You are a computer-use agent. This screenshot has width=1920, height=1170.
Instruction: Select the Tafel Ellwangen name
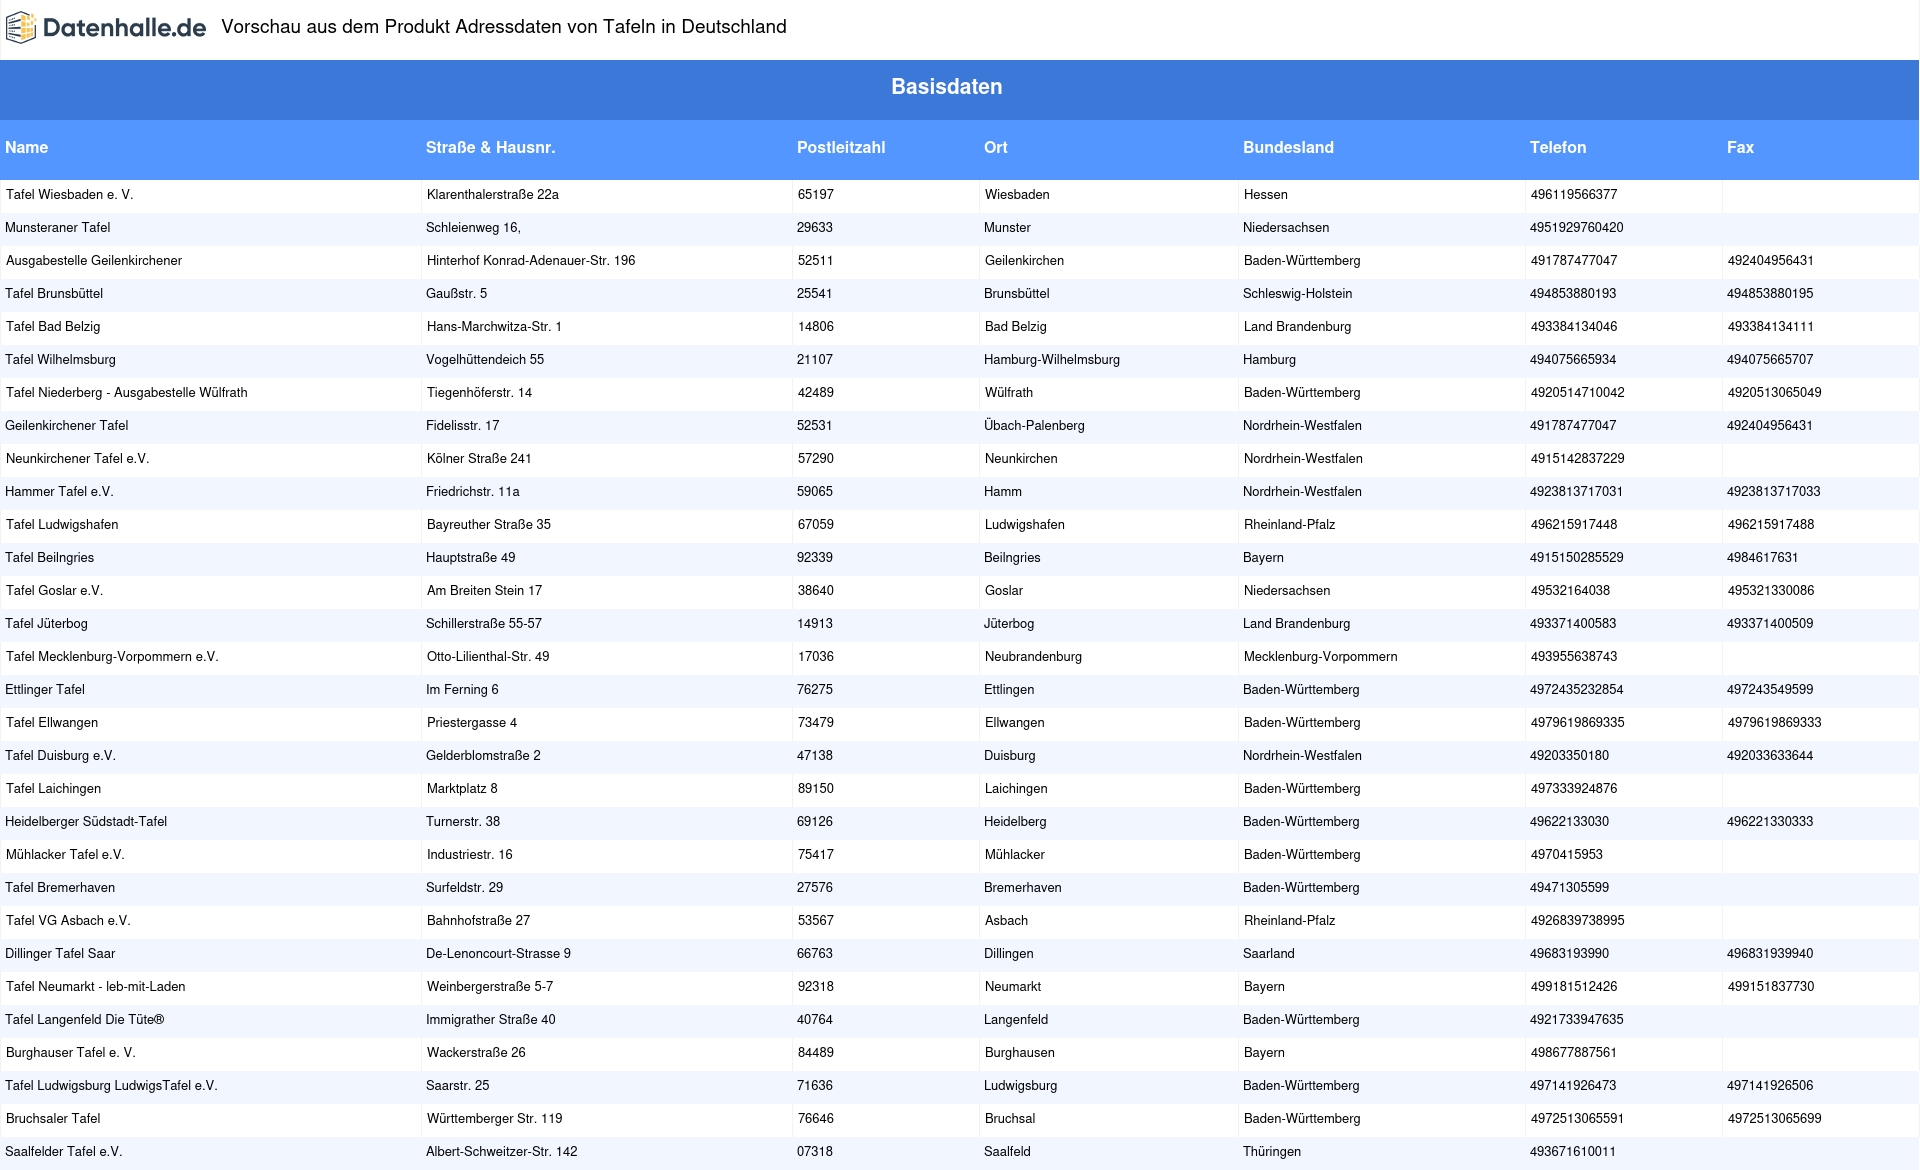click(x=52, y=723)
